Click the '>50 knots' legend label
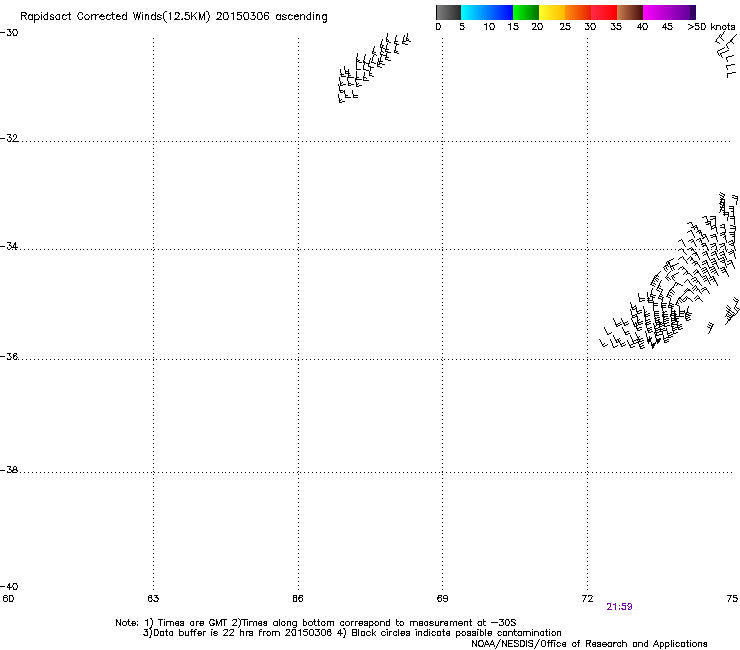This screenshot has width=740, height=650. pyautogui.click(x=711, y=27)
